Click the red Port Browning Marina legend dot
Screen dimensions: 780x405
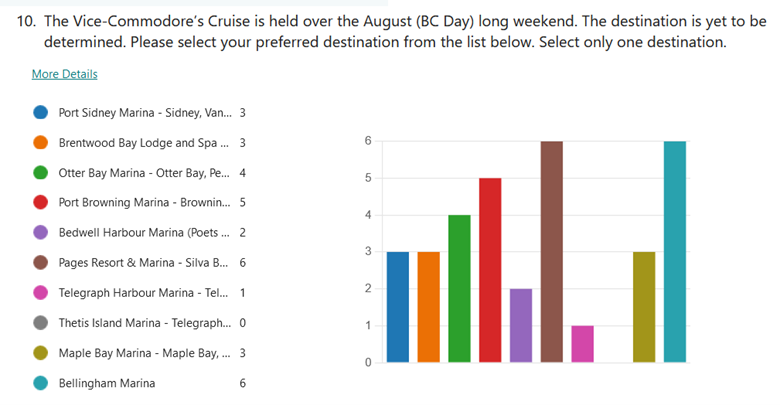click(x=41, y=202)
